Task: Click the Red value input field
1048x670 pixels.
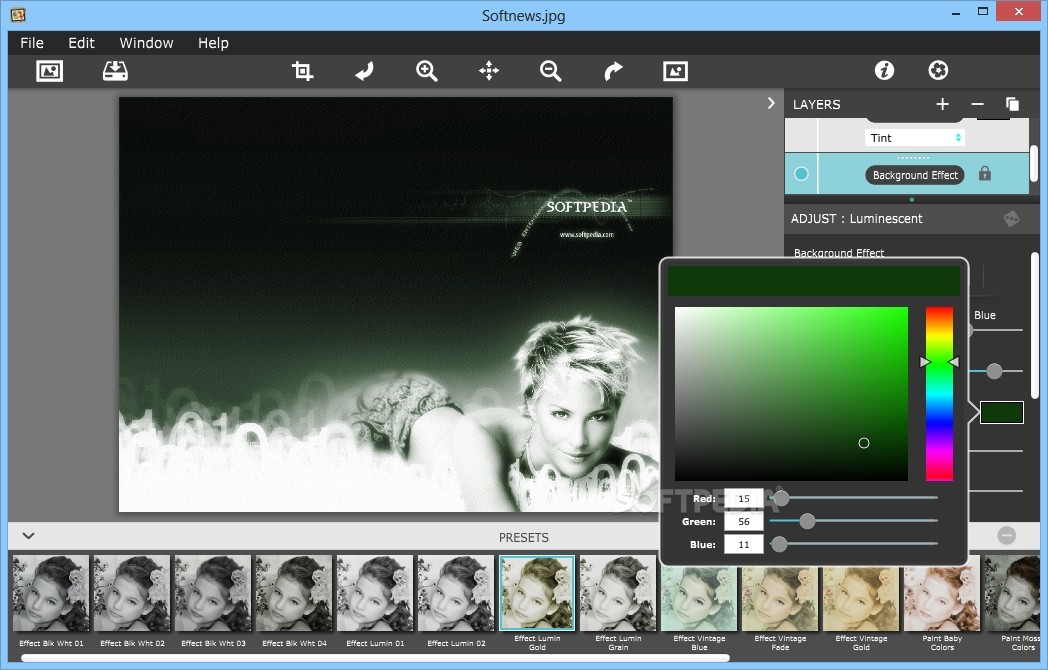Action: coord(743,498)
